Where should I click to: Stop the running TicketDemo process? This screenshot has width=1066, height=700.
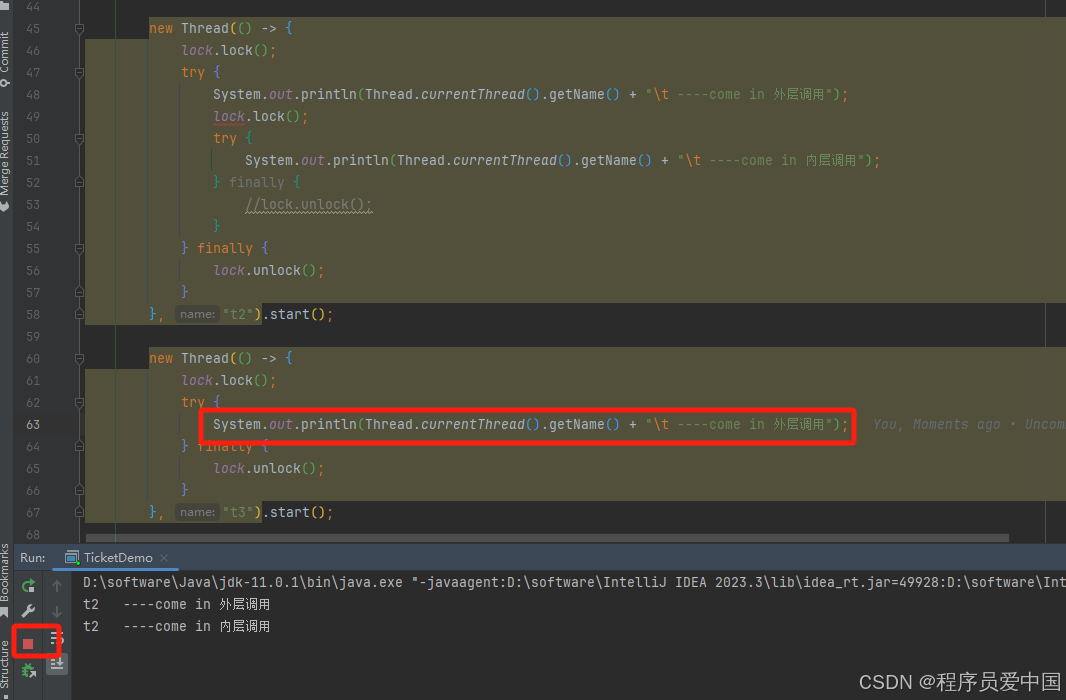[x=28, y=643]
